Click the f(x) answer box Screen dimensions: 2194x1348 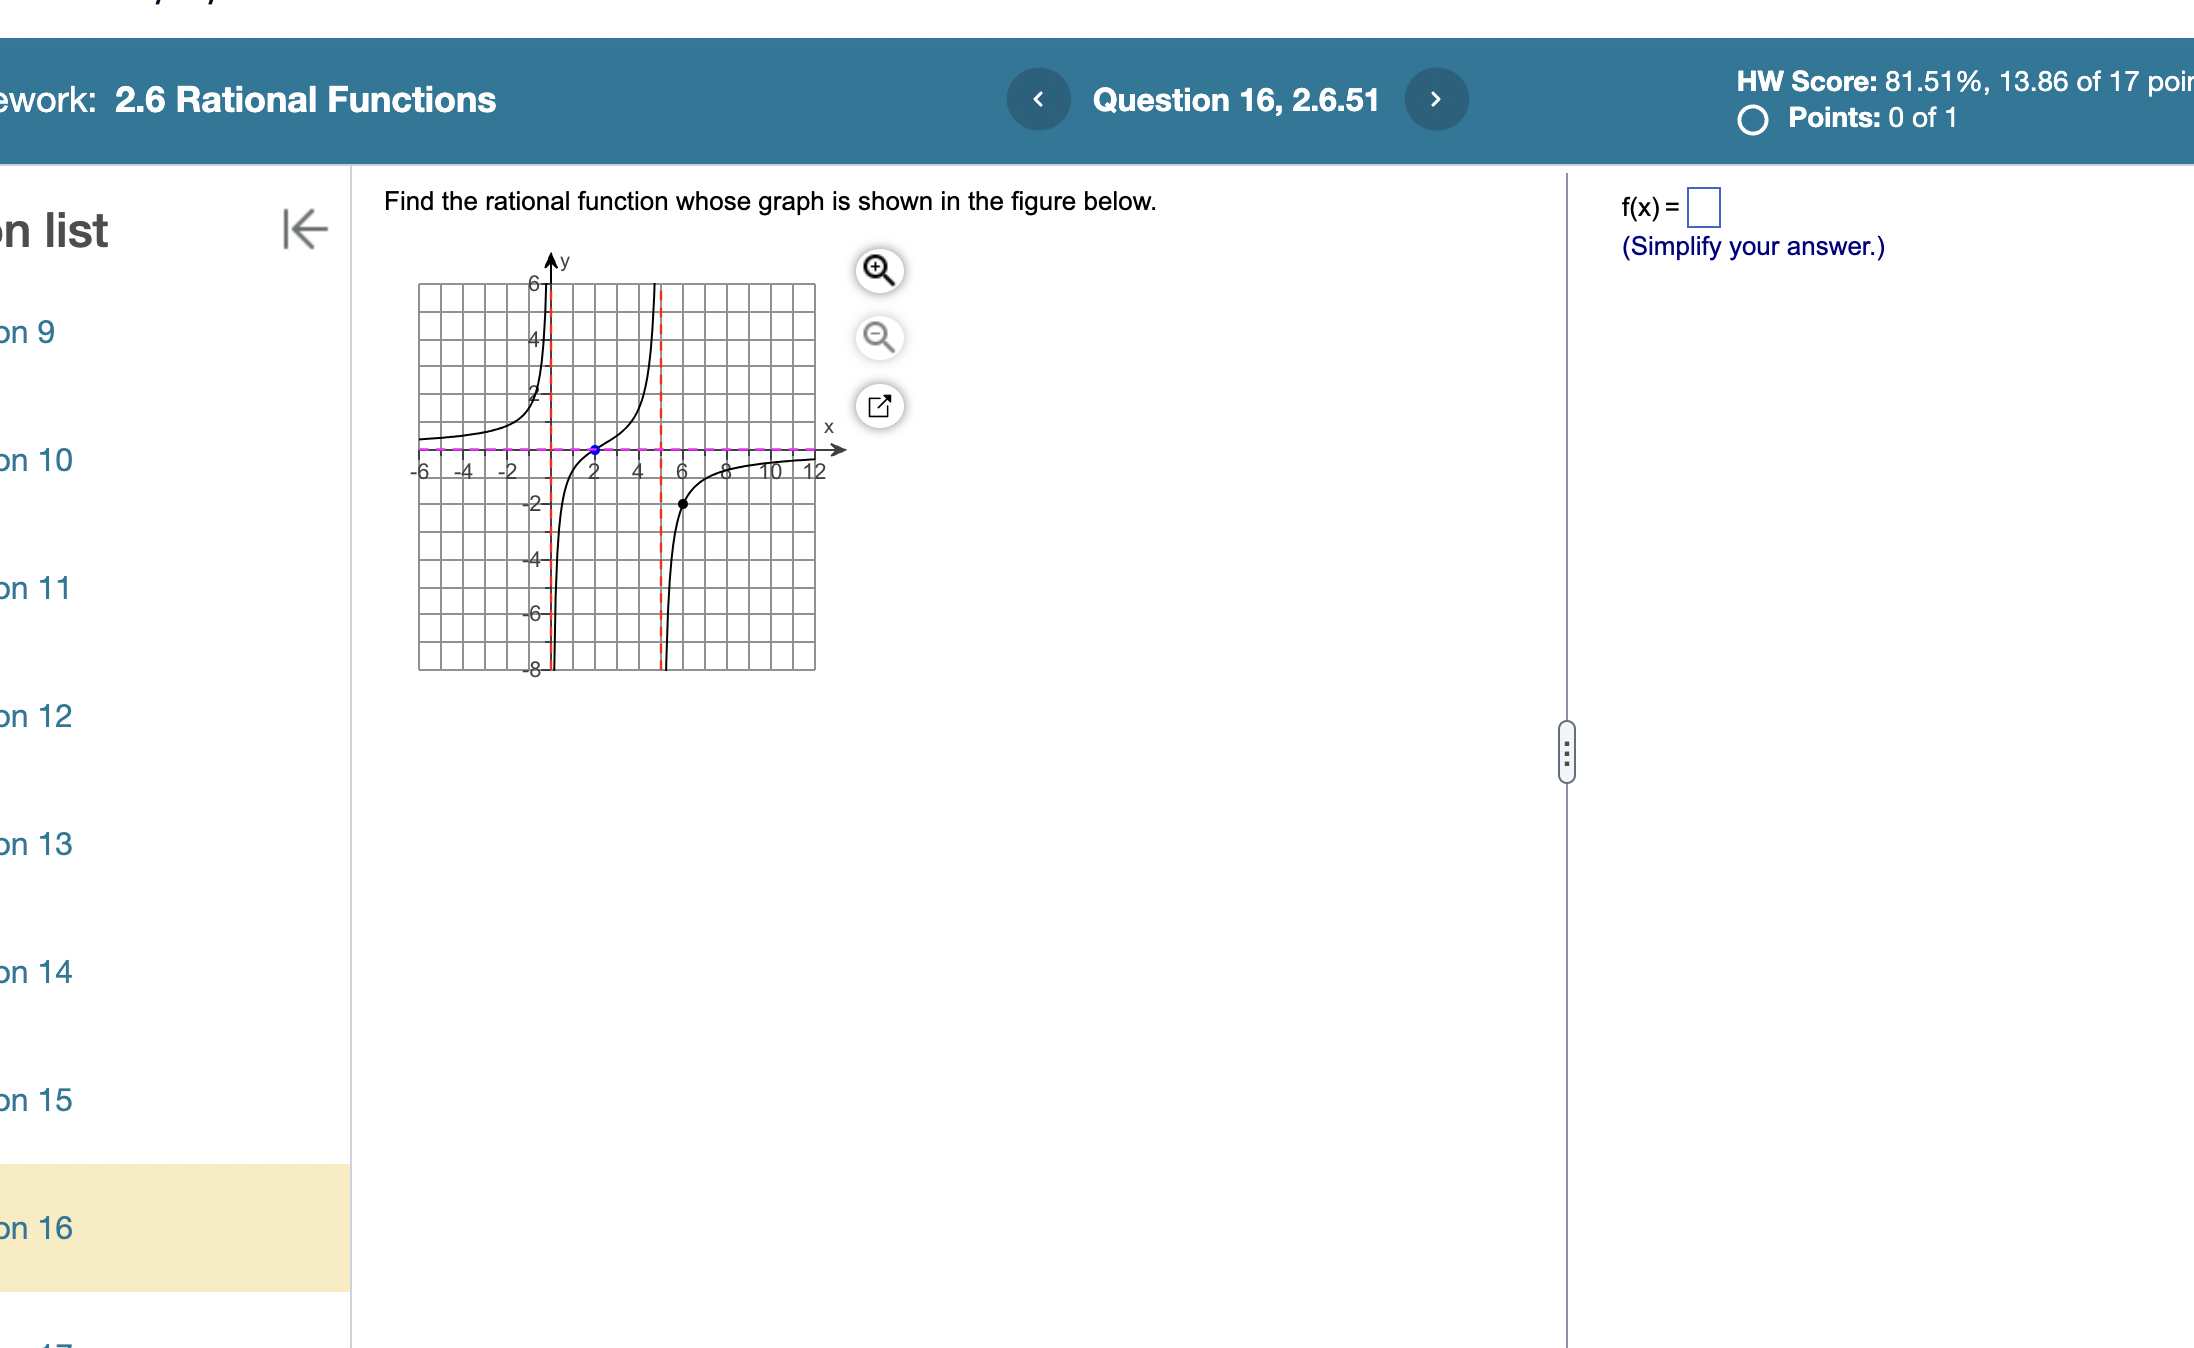(x=1706, y=206)
